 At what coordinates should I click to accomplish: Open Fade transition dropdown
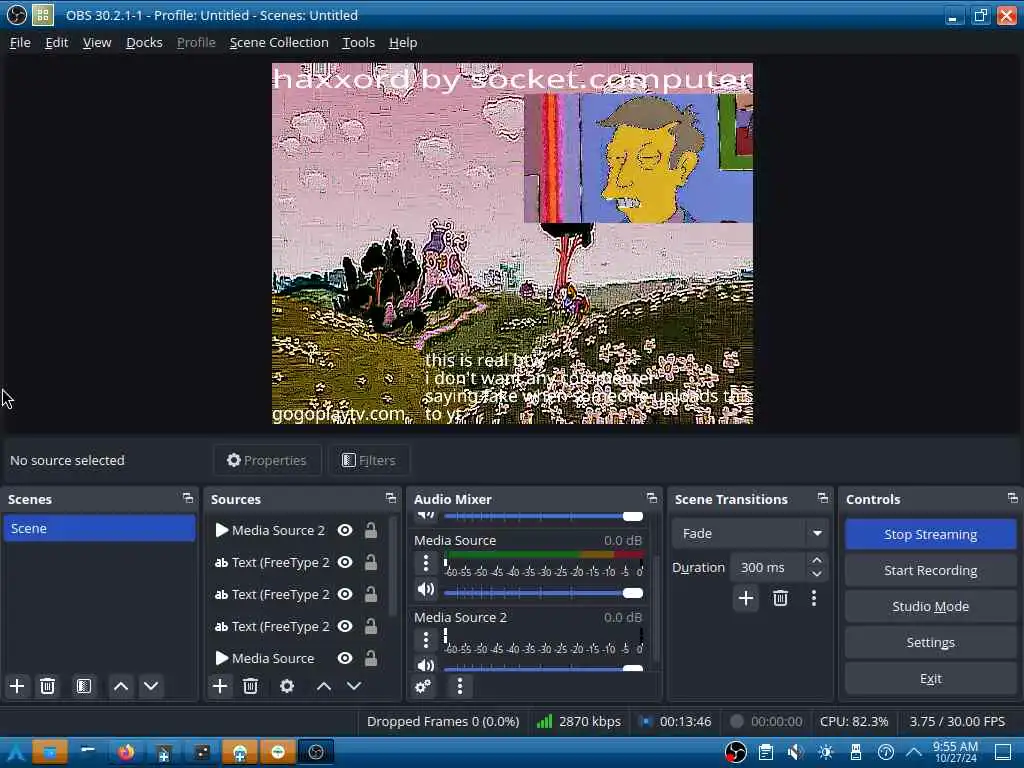pos(750,534)
